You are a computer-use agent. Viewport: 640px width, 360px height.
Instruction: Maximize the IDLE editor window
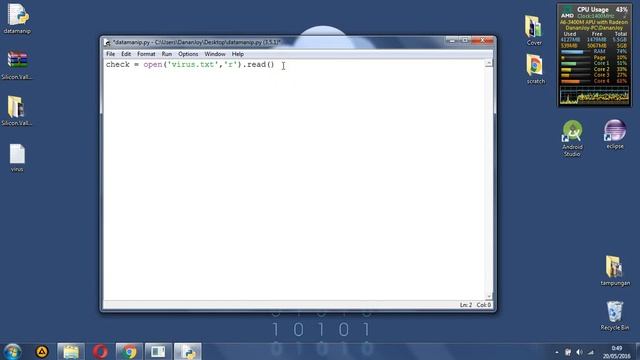464,40
